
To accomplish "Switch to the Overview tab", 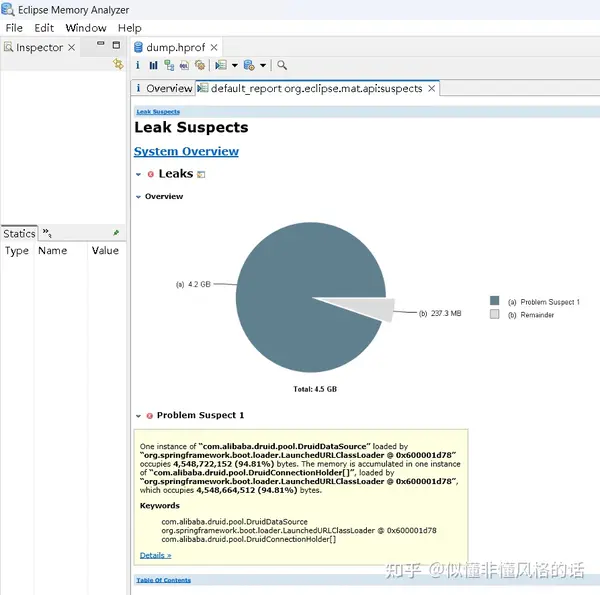I will coord(164,88).
